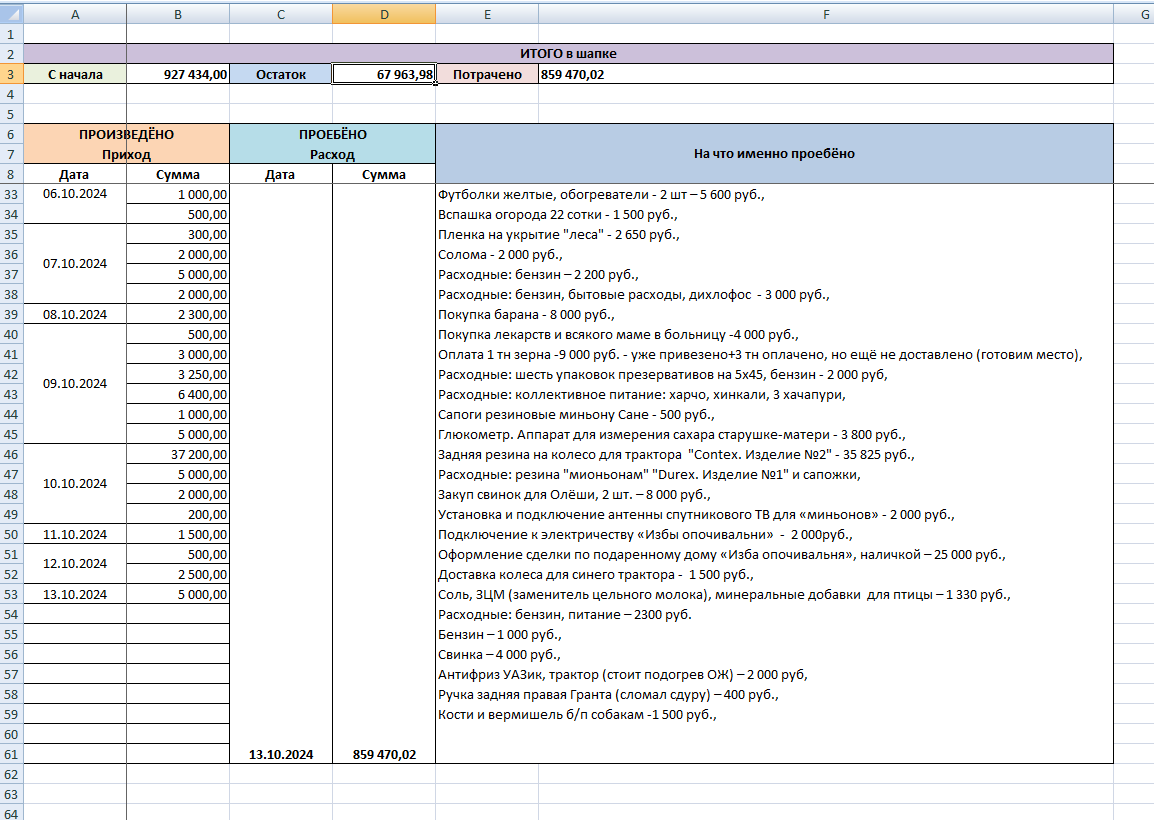Screen dimensions: 1154x820
Task: Select the ПРОЕБЁНО Расход header cell
Action: [332, 144]
